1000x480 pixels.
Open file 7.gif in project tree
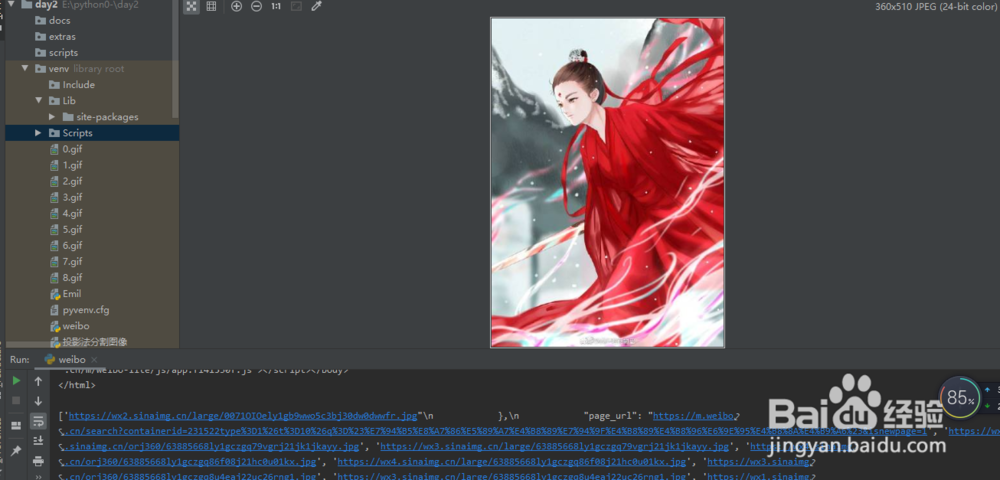[x=72, y=261]
